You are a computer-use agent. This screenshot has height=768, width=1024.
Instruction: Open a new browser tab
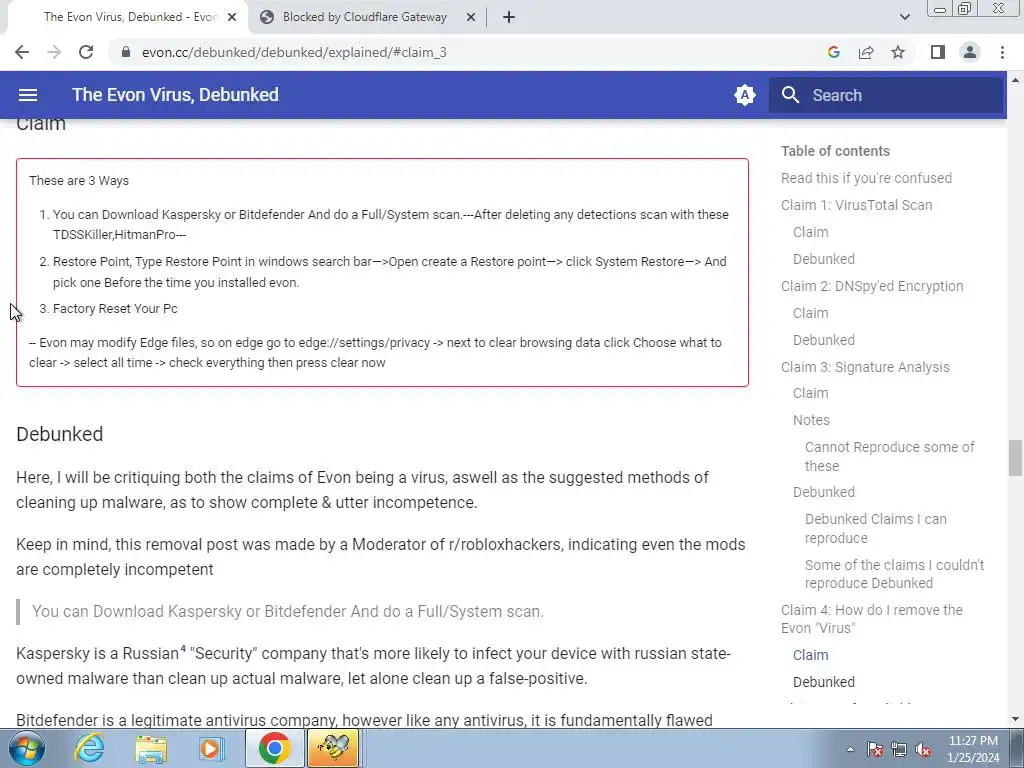(509, 18)
